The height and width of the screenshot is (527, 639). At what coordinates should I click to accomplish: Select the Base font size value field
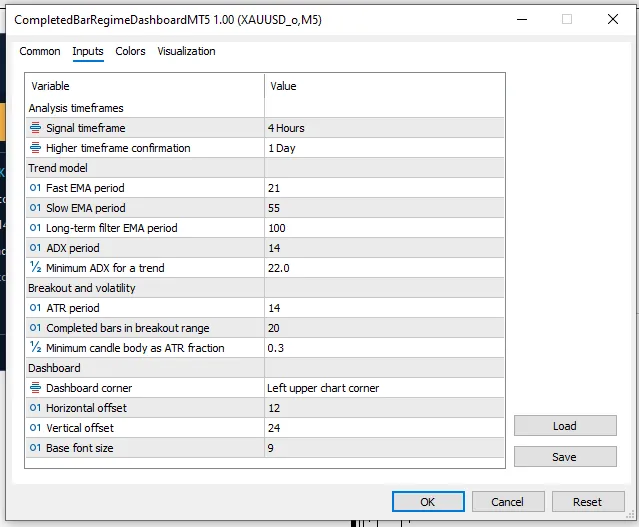384,448
